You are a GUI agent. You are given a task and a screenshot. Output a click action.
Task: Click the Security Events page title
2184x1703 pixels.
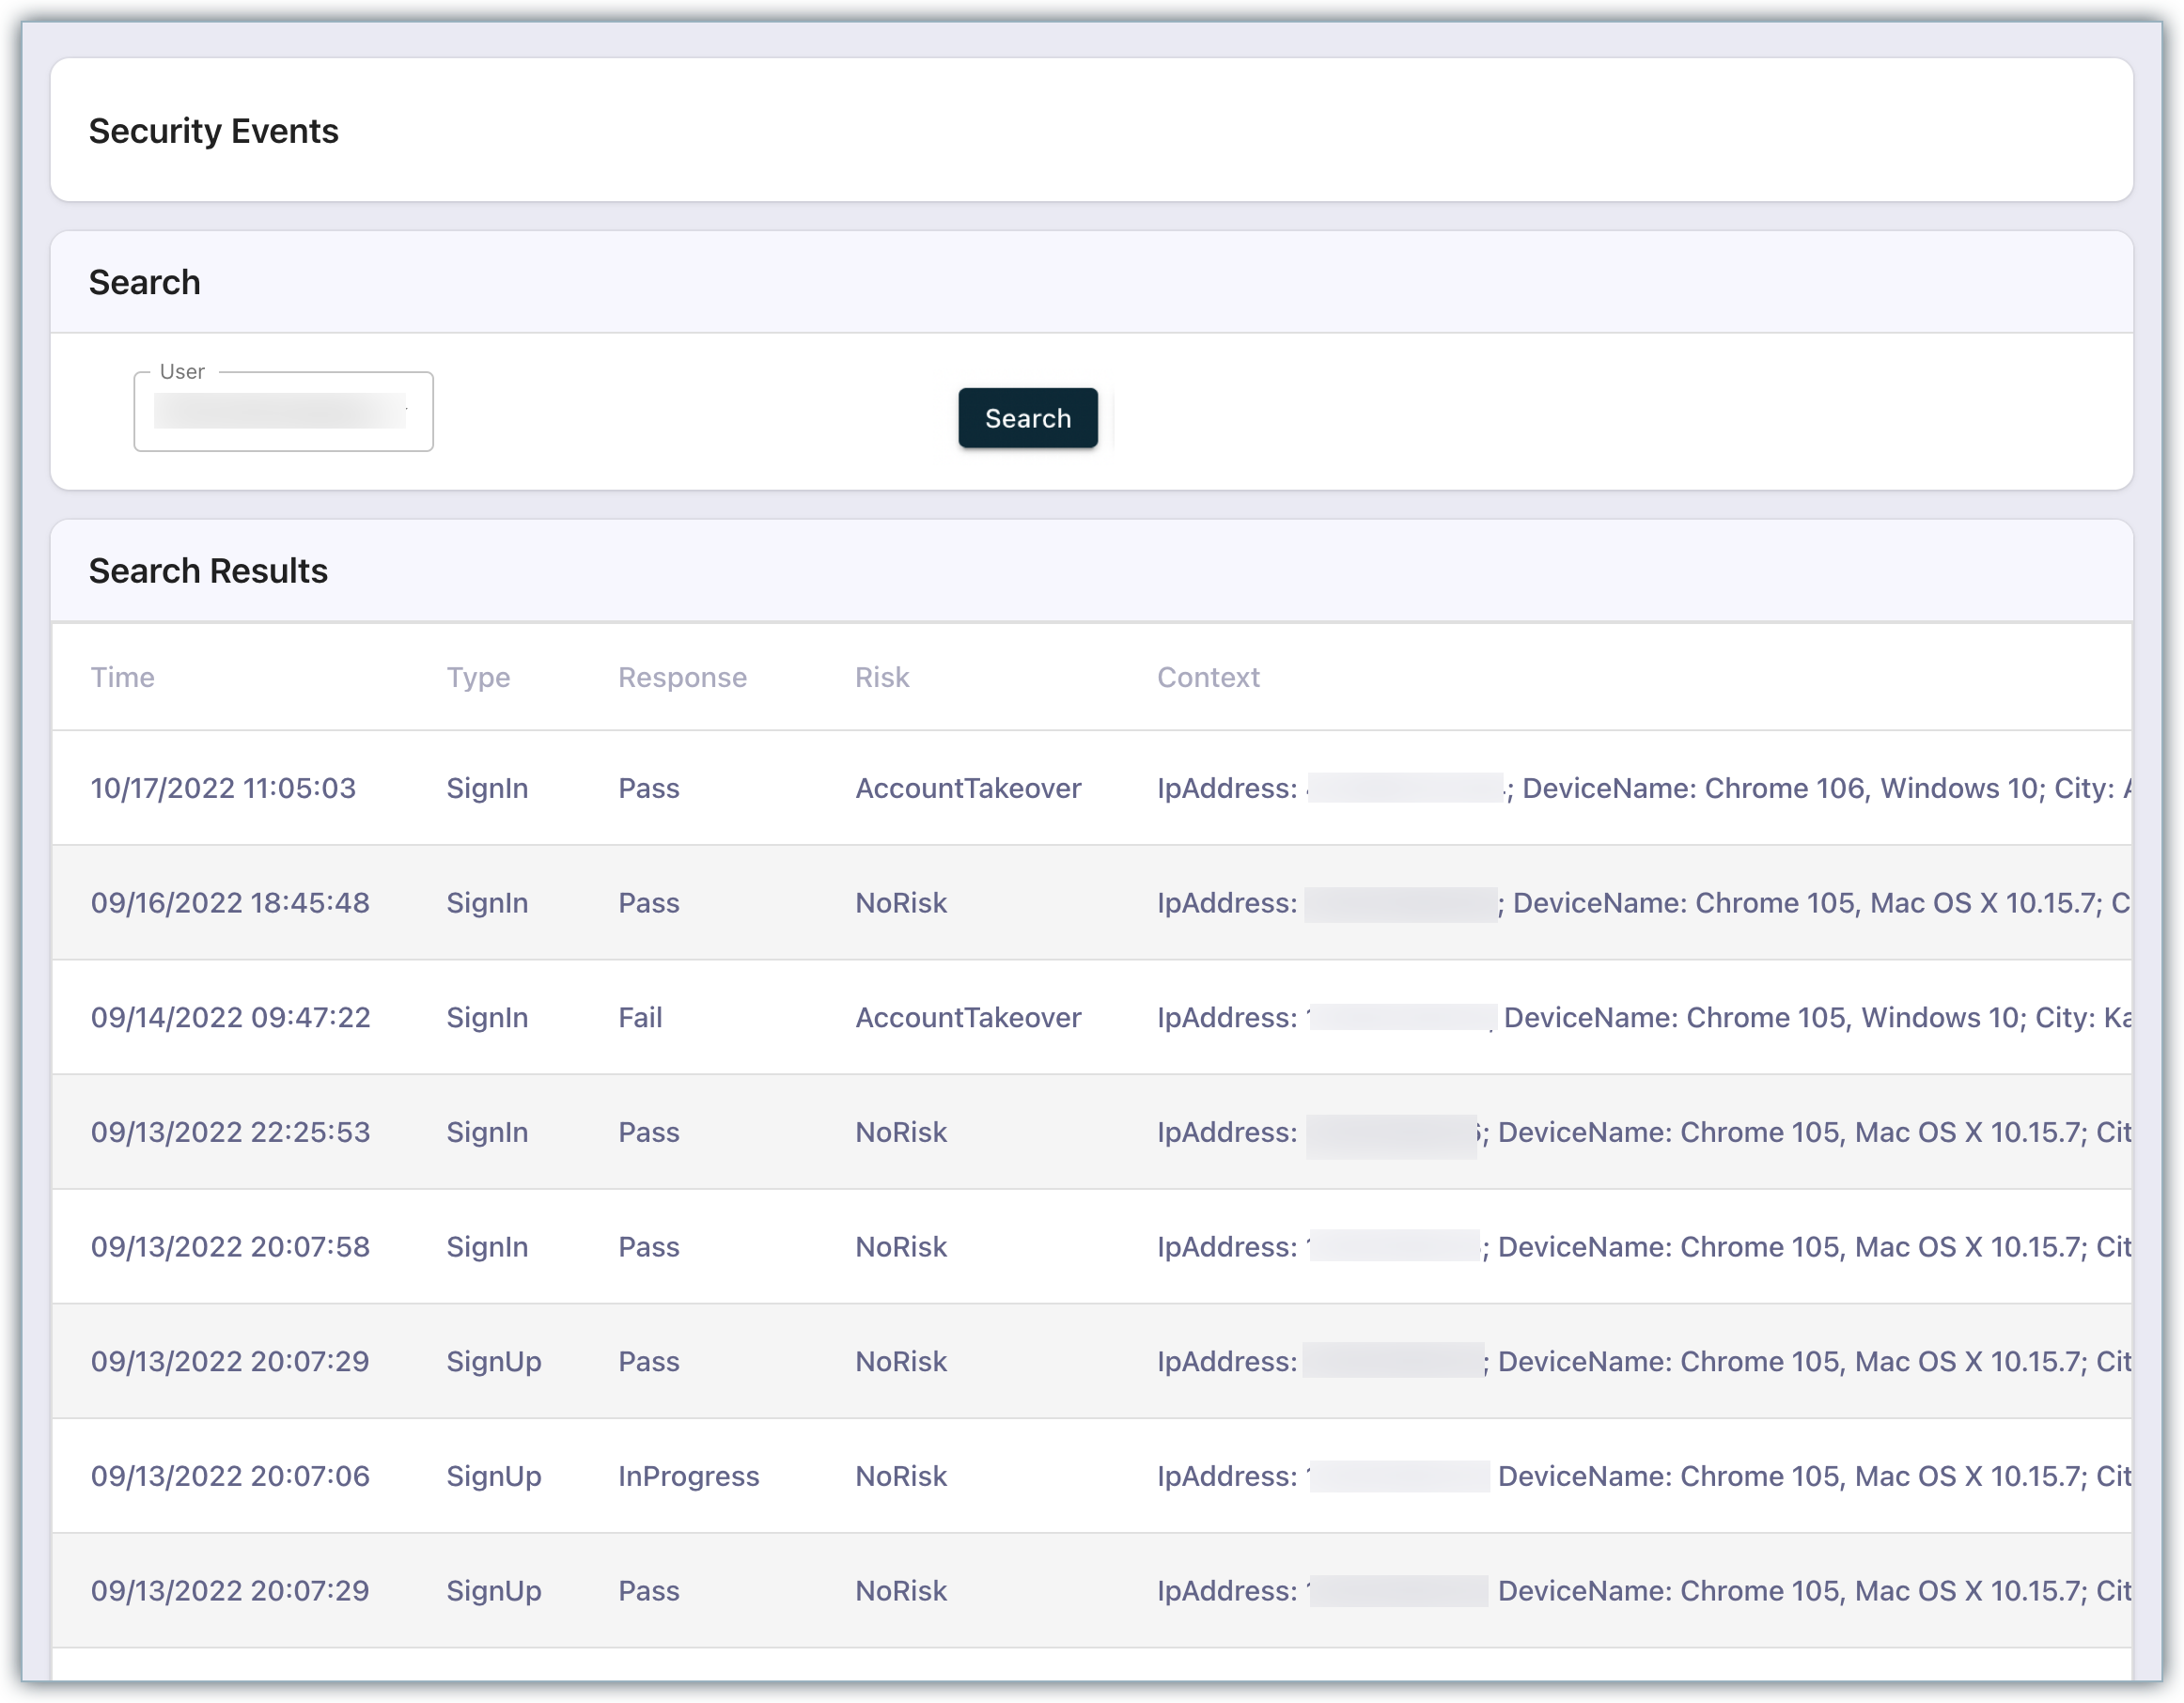[213, 131]
